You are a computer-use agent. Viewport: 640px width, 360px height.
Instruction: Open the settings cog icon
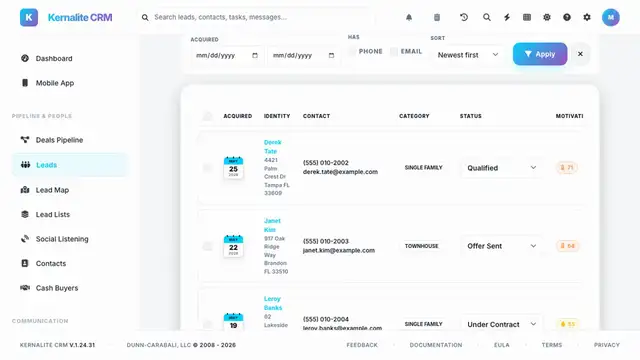point(587,18)
